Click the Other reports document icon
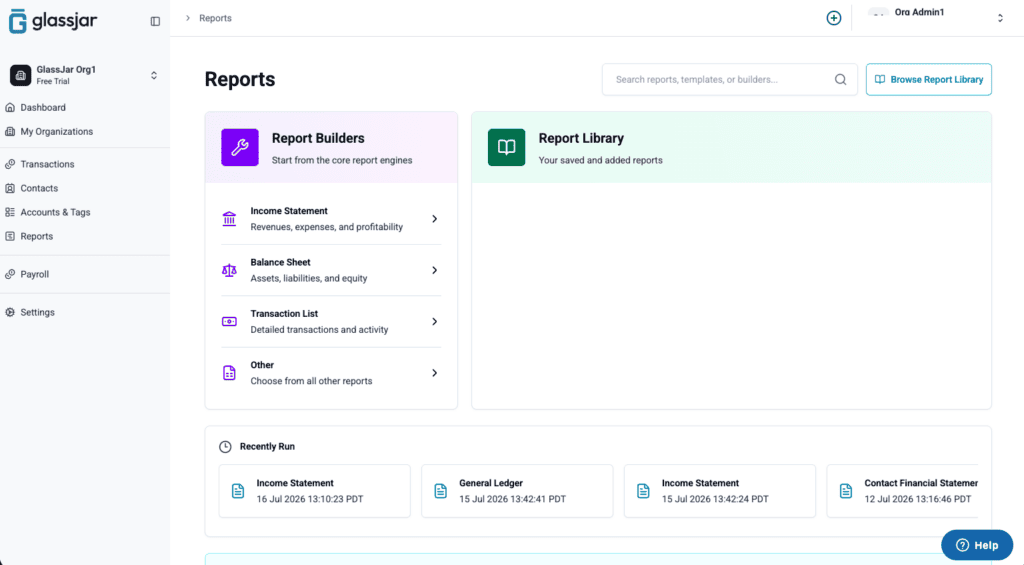Image resolution: width=1024 pixels, height=565 pixels. (x=229, y=373)
